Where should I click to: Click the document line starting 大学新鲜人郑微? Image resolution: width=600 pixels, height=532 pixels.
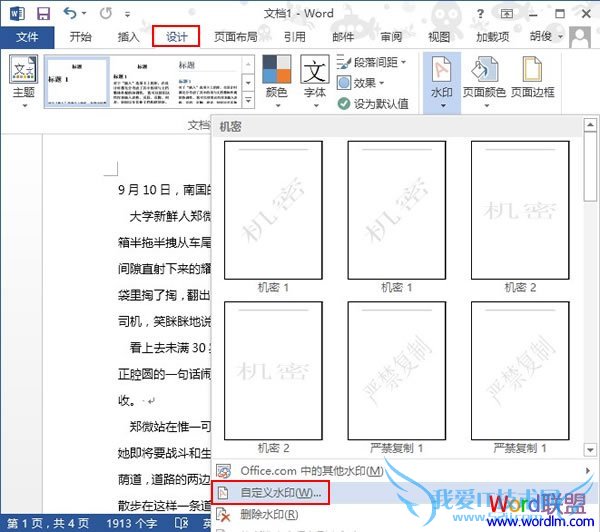tap(170, 216)
